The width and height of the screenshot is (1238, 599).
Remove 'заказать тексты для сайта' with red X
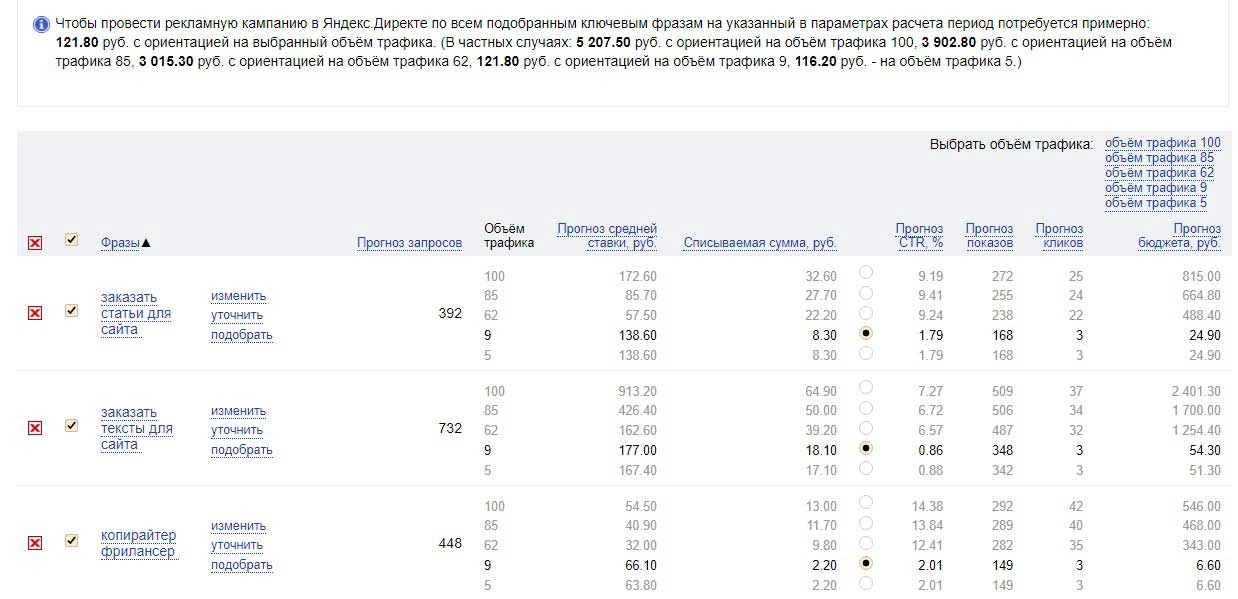coord(35,428)
